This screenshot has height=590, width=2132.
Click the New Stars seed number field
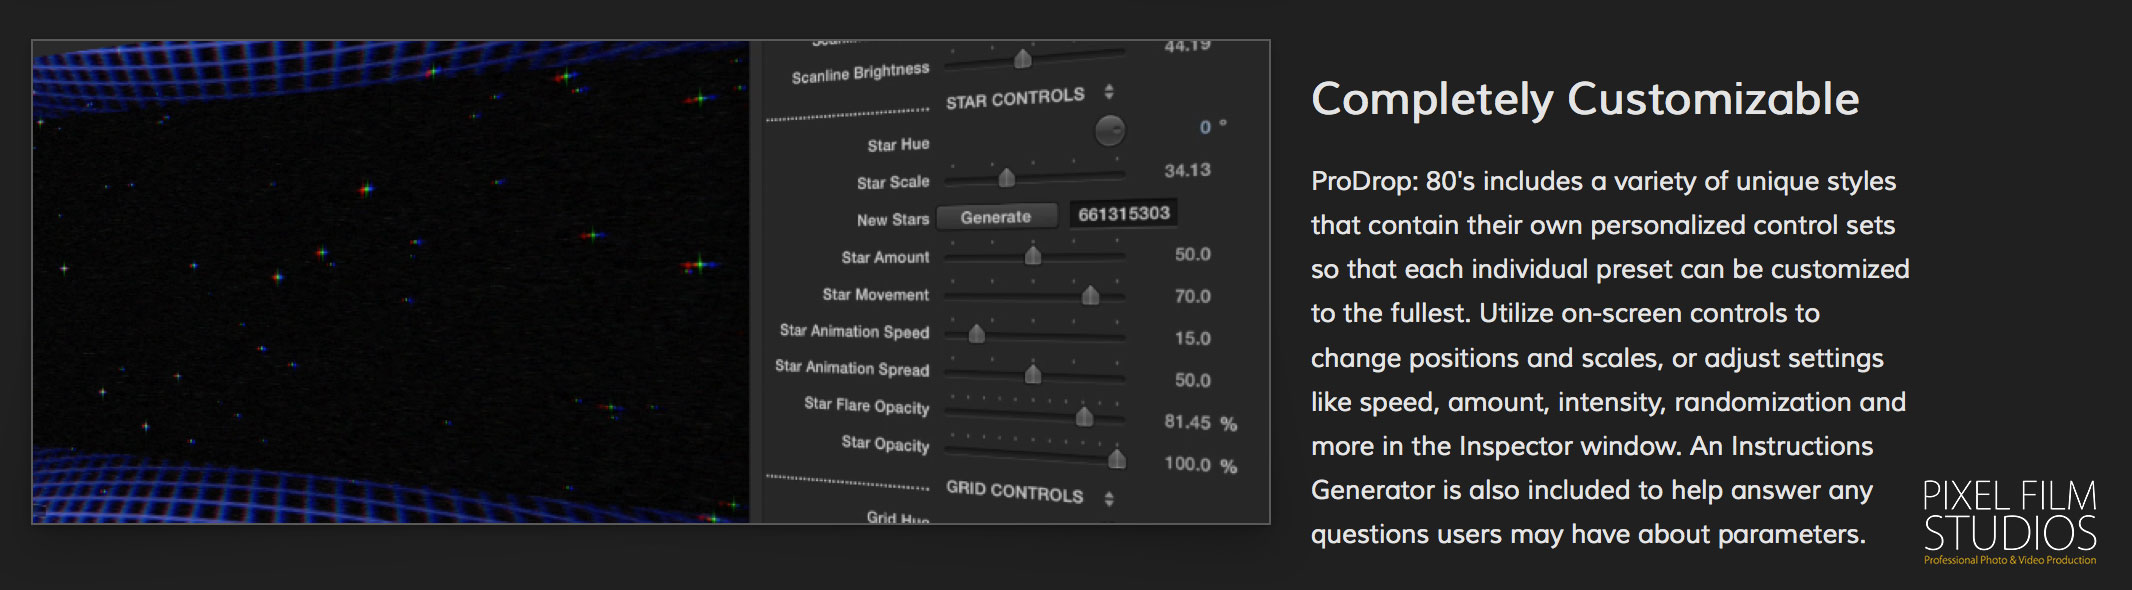pos(1123,214)
